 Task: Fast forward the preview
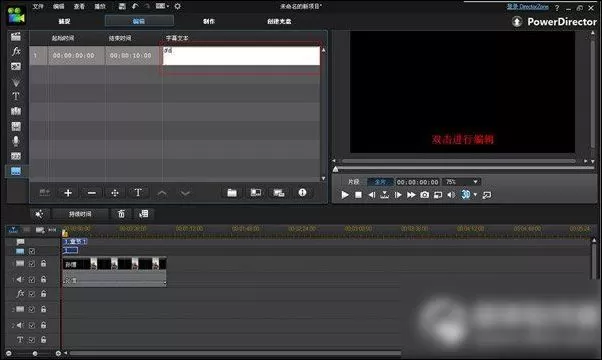(411, 195)
